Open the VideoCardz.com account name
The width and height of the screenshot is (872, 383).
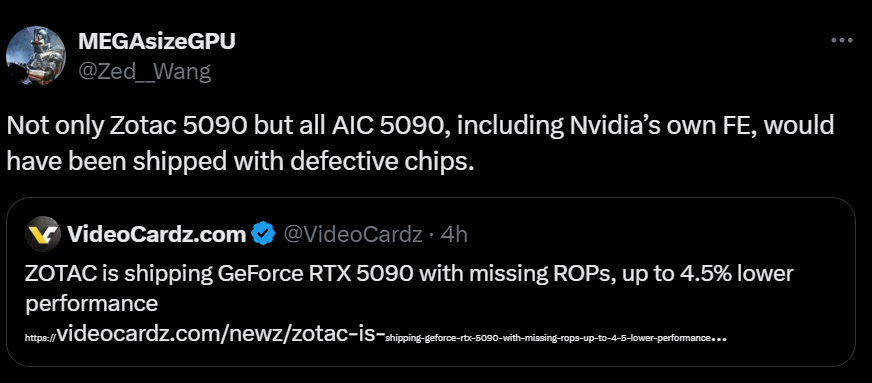pos(157,235)
